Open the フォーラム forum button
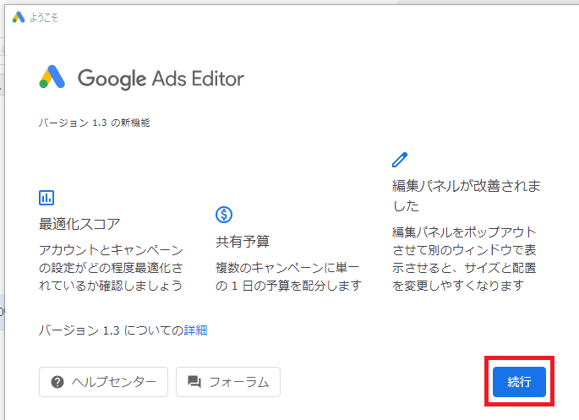Viewport: 579px width, 420px height. tap(228, 382)
